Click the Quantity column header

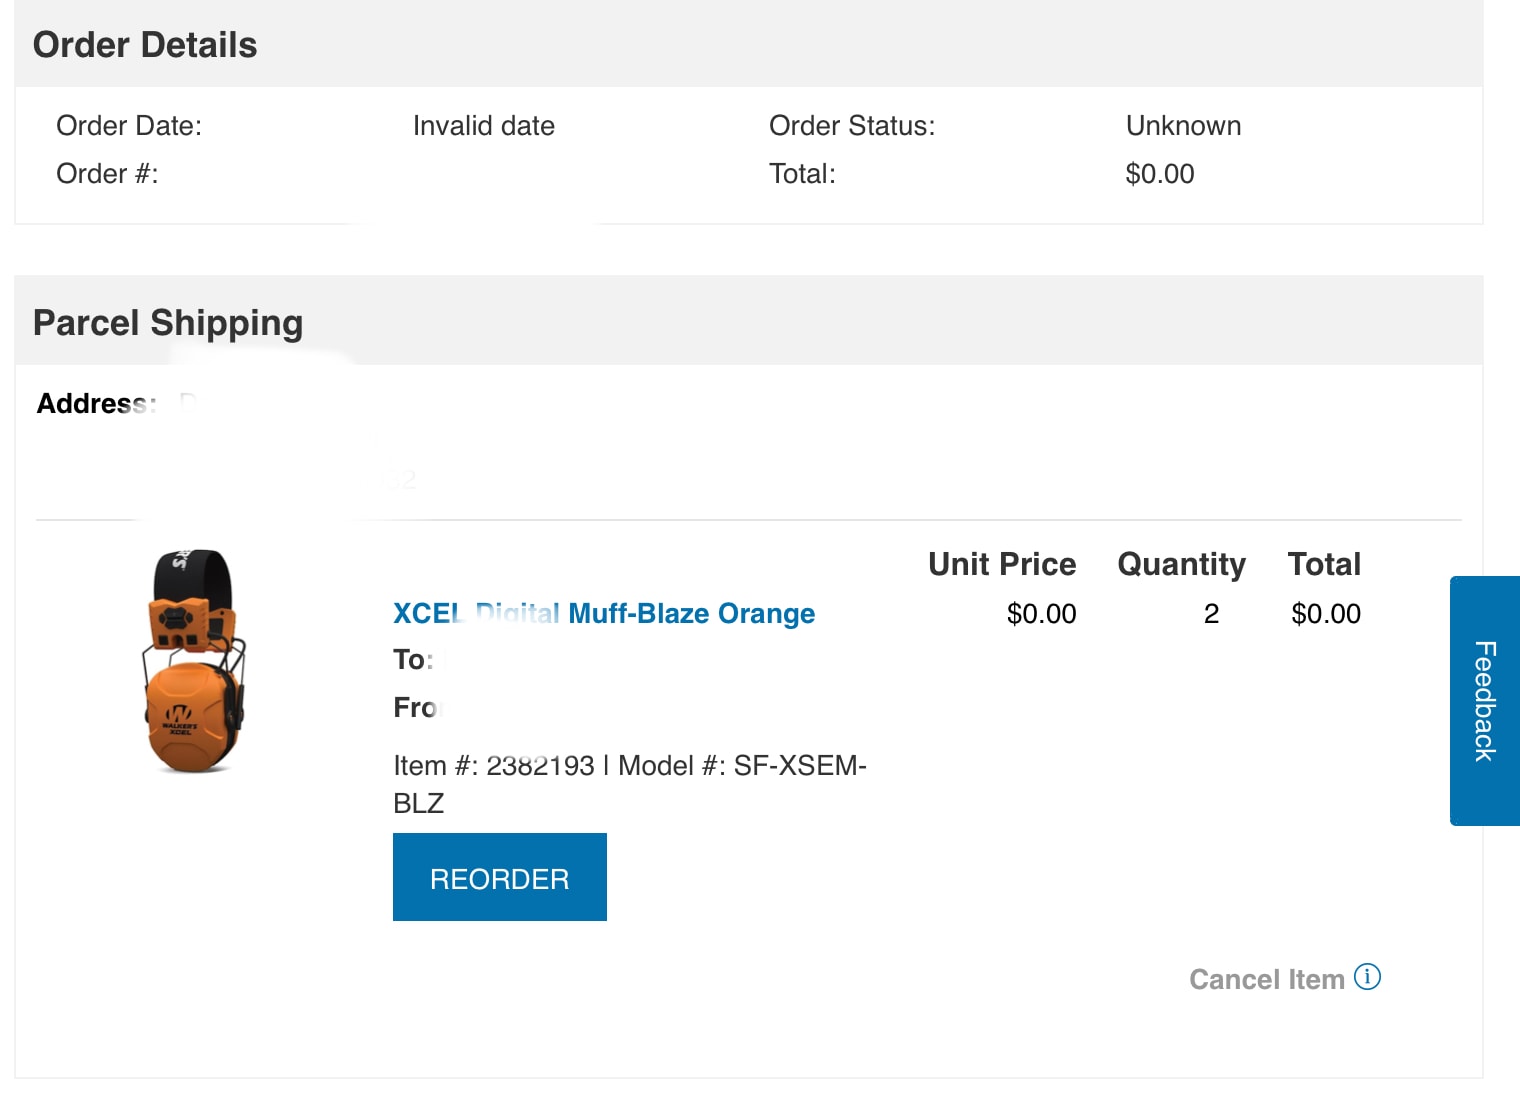1181,564
